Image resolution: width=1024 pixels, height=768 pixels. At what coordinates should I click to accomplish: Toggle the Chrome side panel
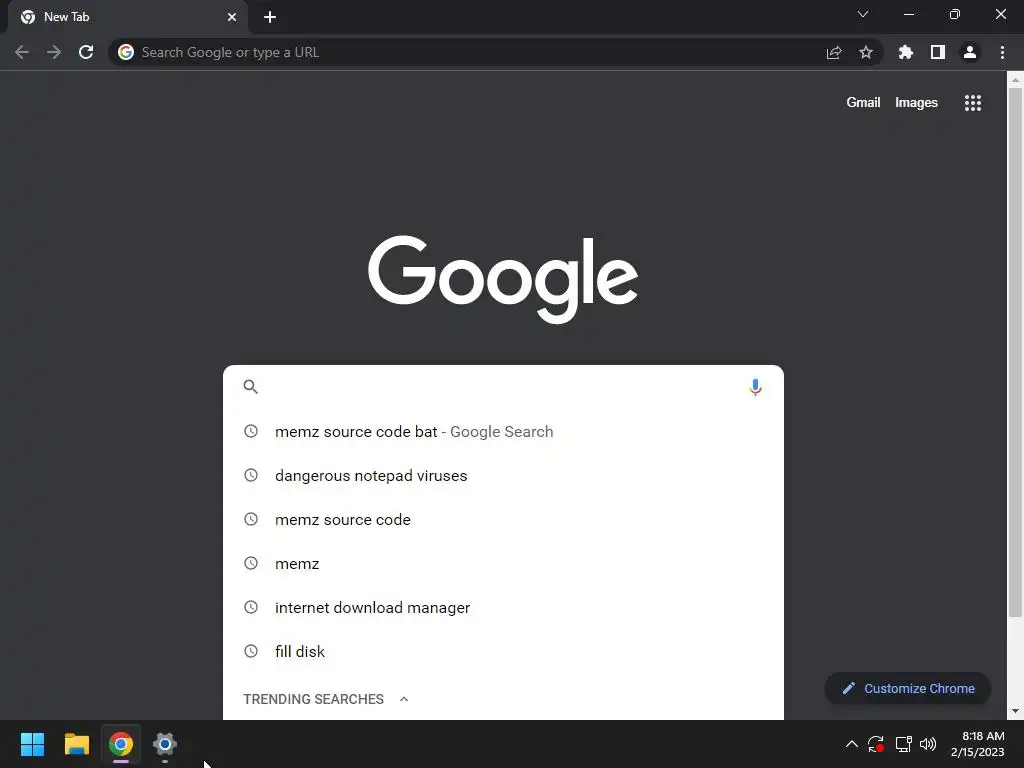tap(937, 52)
